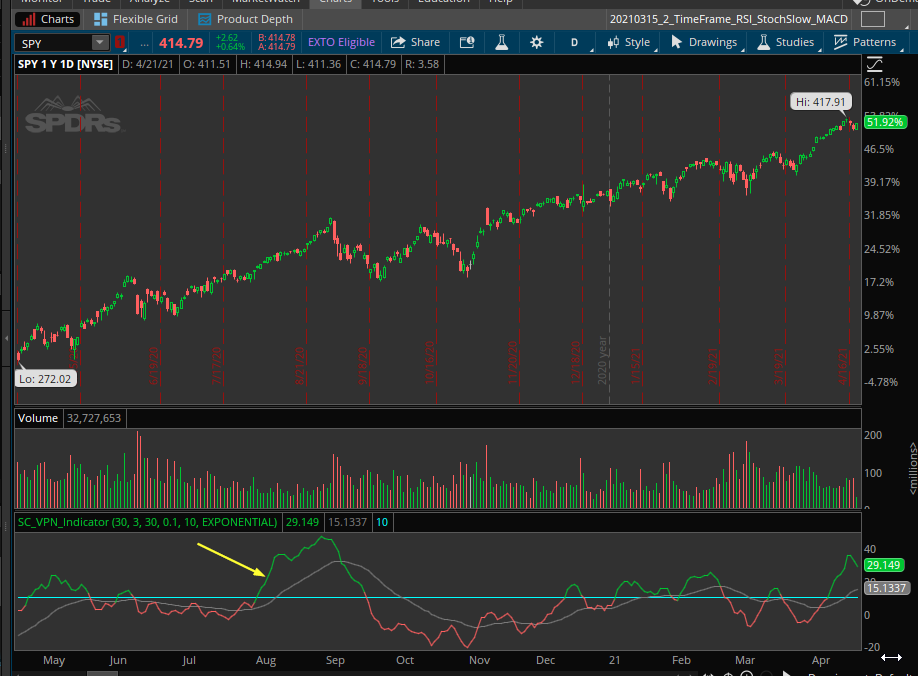Open the news alert icon in toolbar
The height and width of the screenshot is (676, 918).
tap(467, 42)
